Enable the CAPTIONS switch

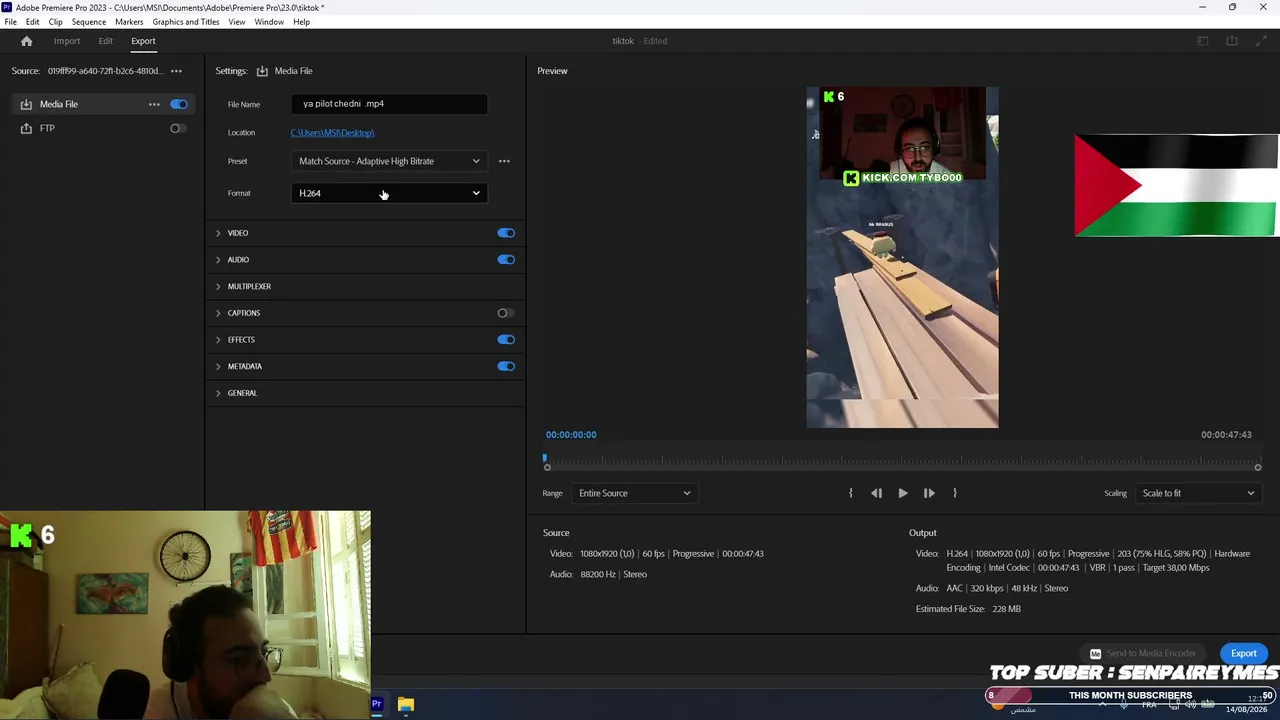pos(506,313)
